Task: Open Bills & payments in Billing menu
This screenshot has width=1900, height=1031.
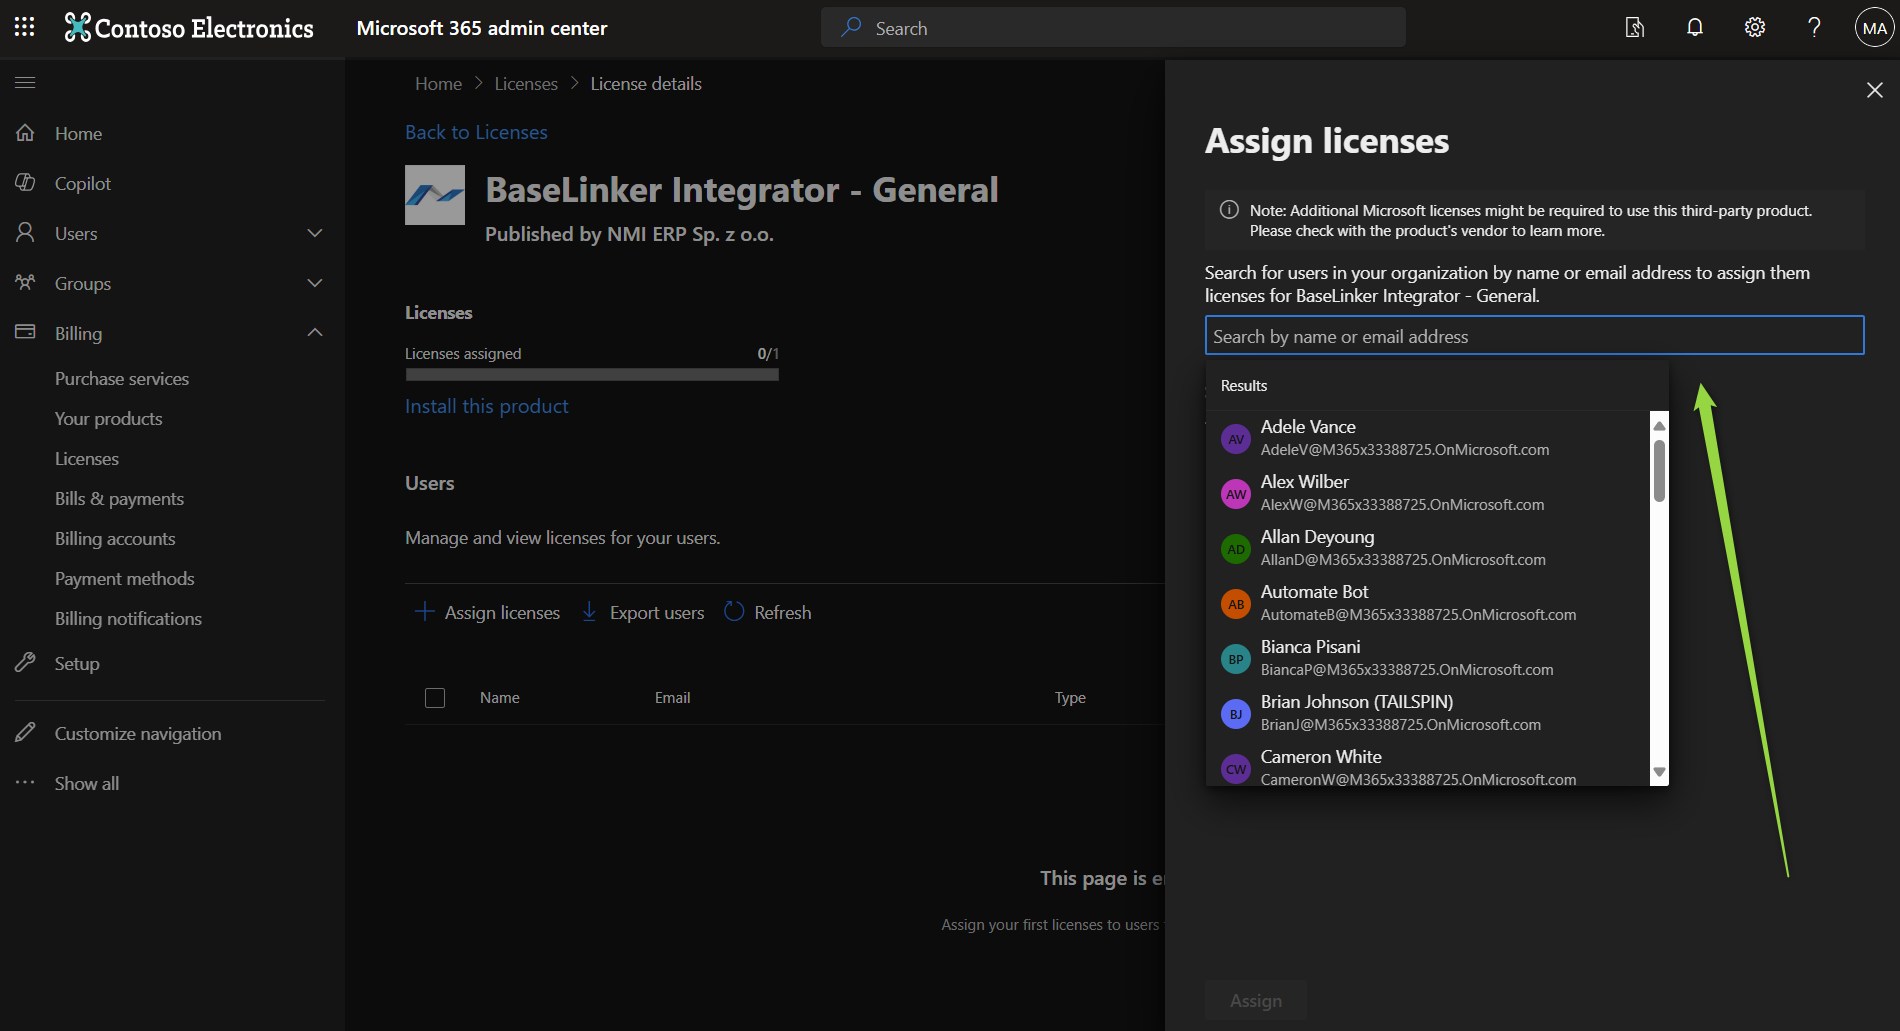Action: [x=119, y=499]
